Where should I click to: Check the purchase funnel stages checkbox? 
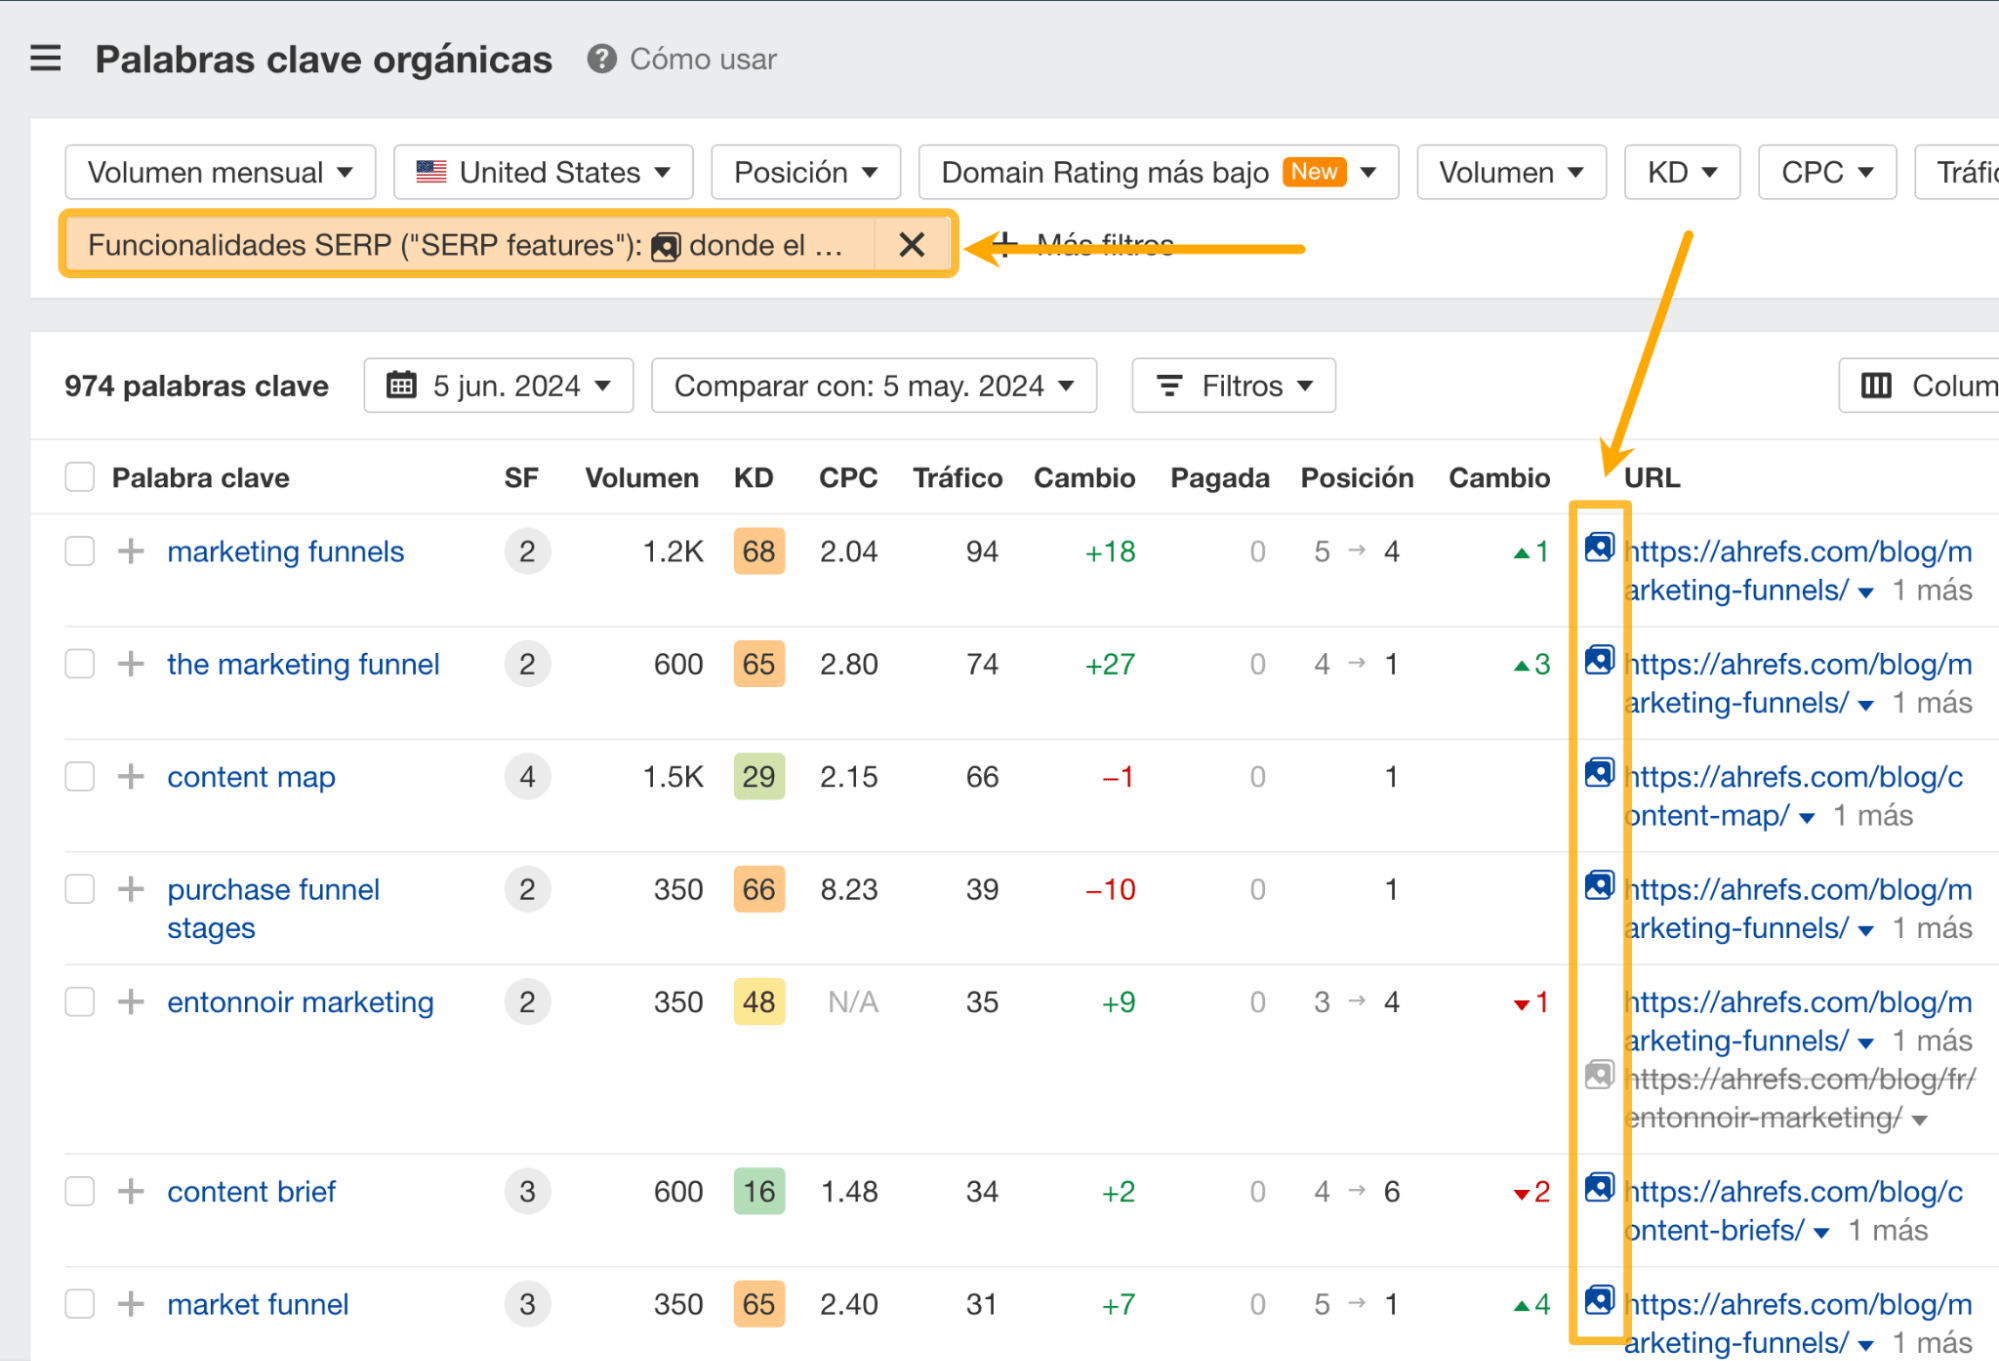click(80, 889)
